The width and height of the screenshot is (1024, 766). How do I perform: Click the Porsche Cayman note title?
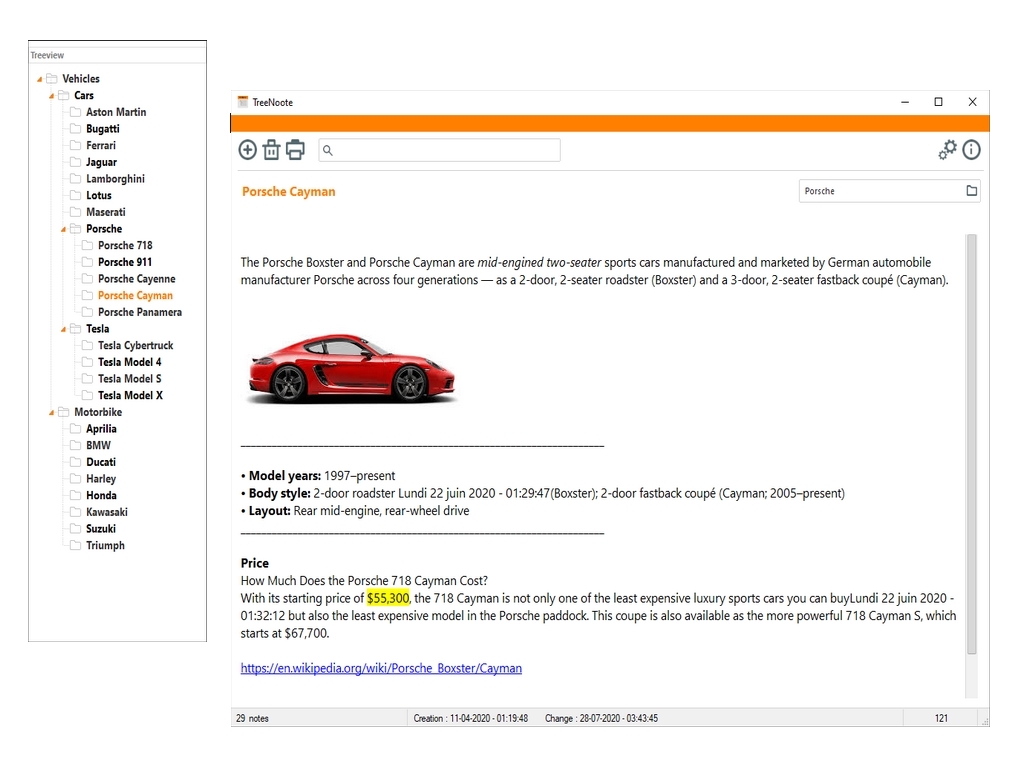(x=289, y=191)
